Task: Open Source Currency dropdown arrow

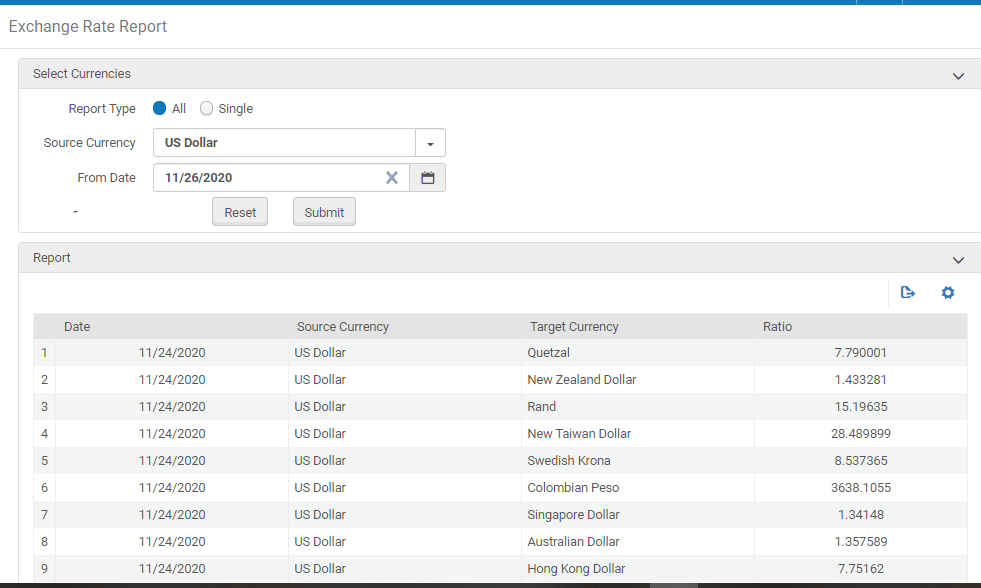Action: [x=430, y=143]
